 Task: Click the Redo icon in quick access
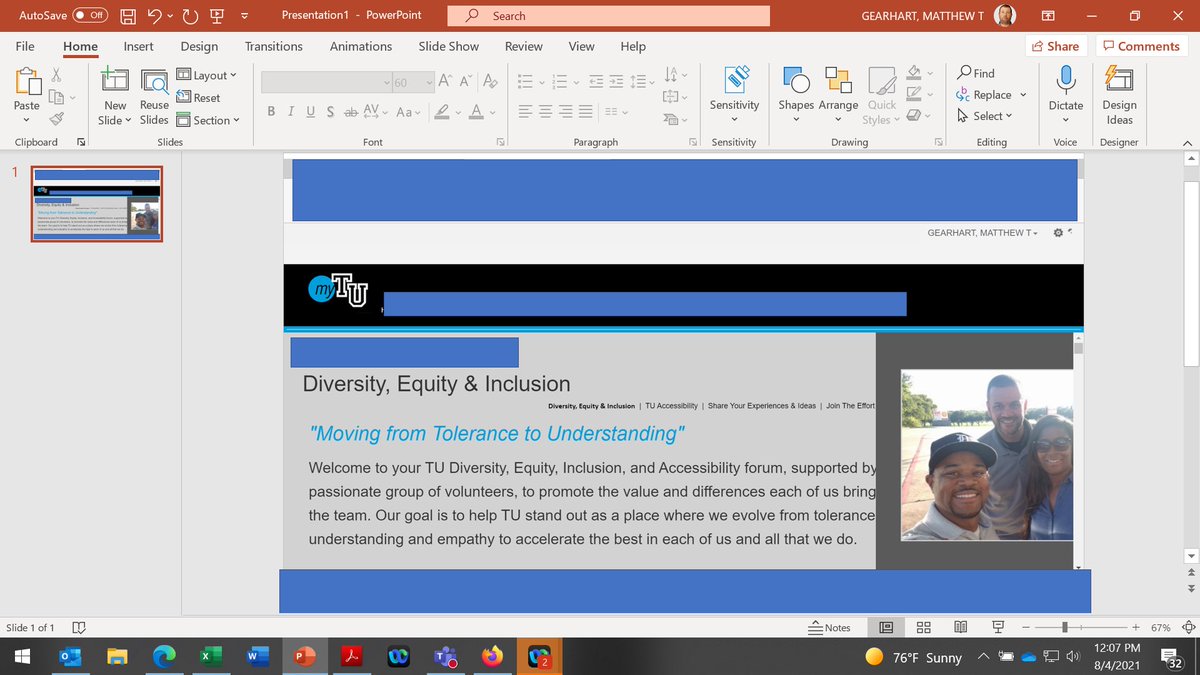tap(190, 16)
